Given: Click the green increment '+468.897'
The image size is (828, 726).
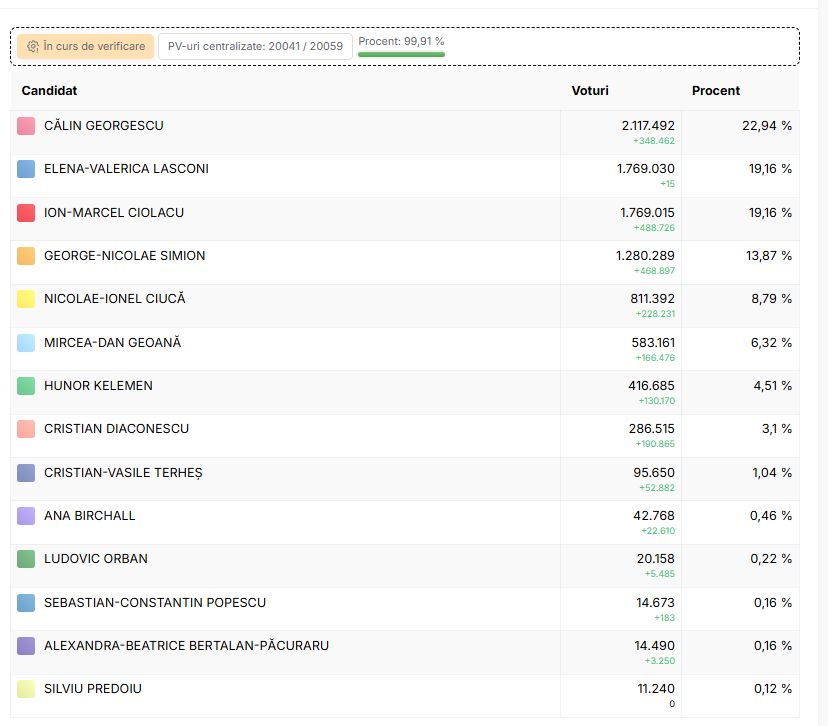Looking at the screenshot, I should [654, 271].
